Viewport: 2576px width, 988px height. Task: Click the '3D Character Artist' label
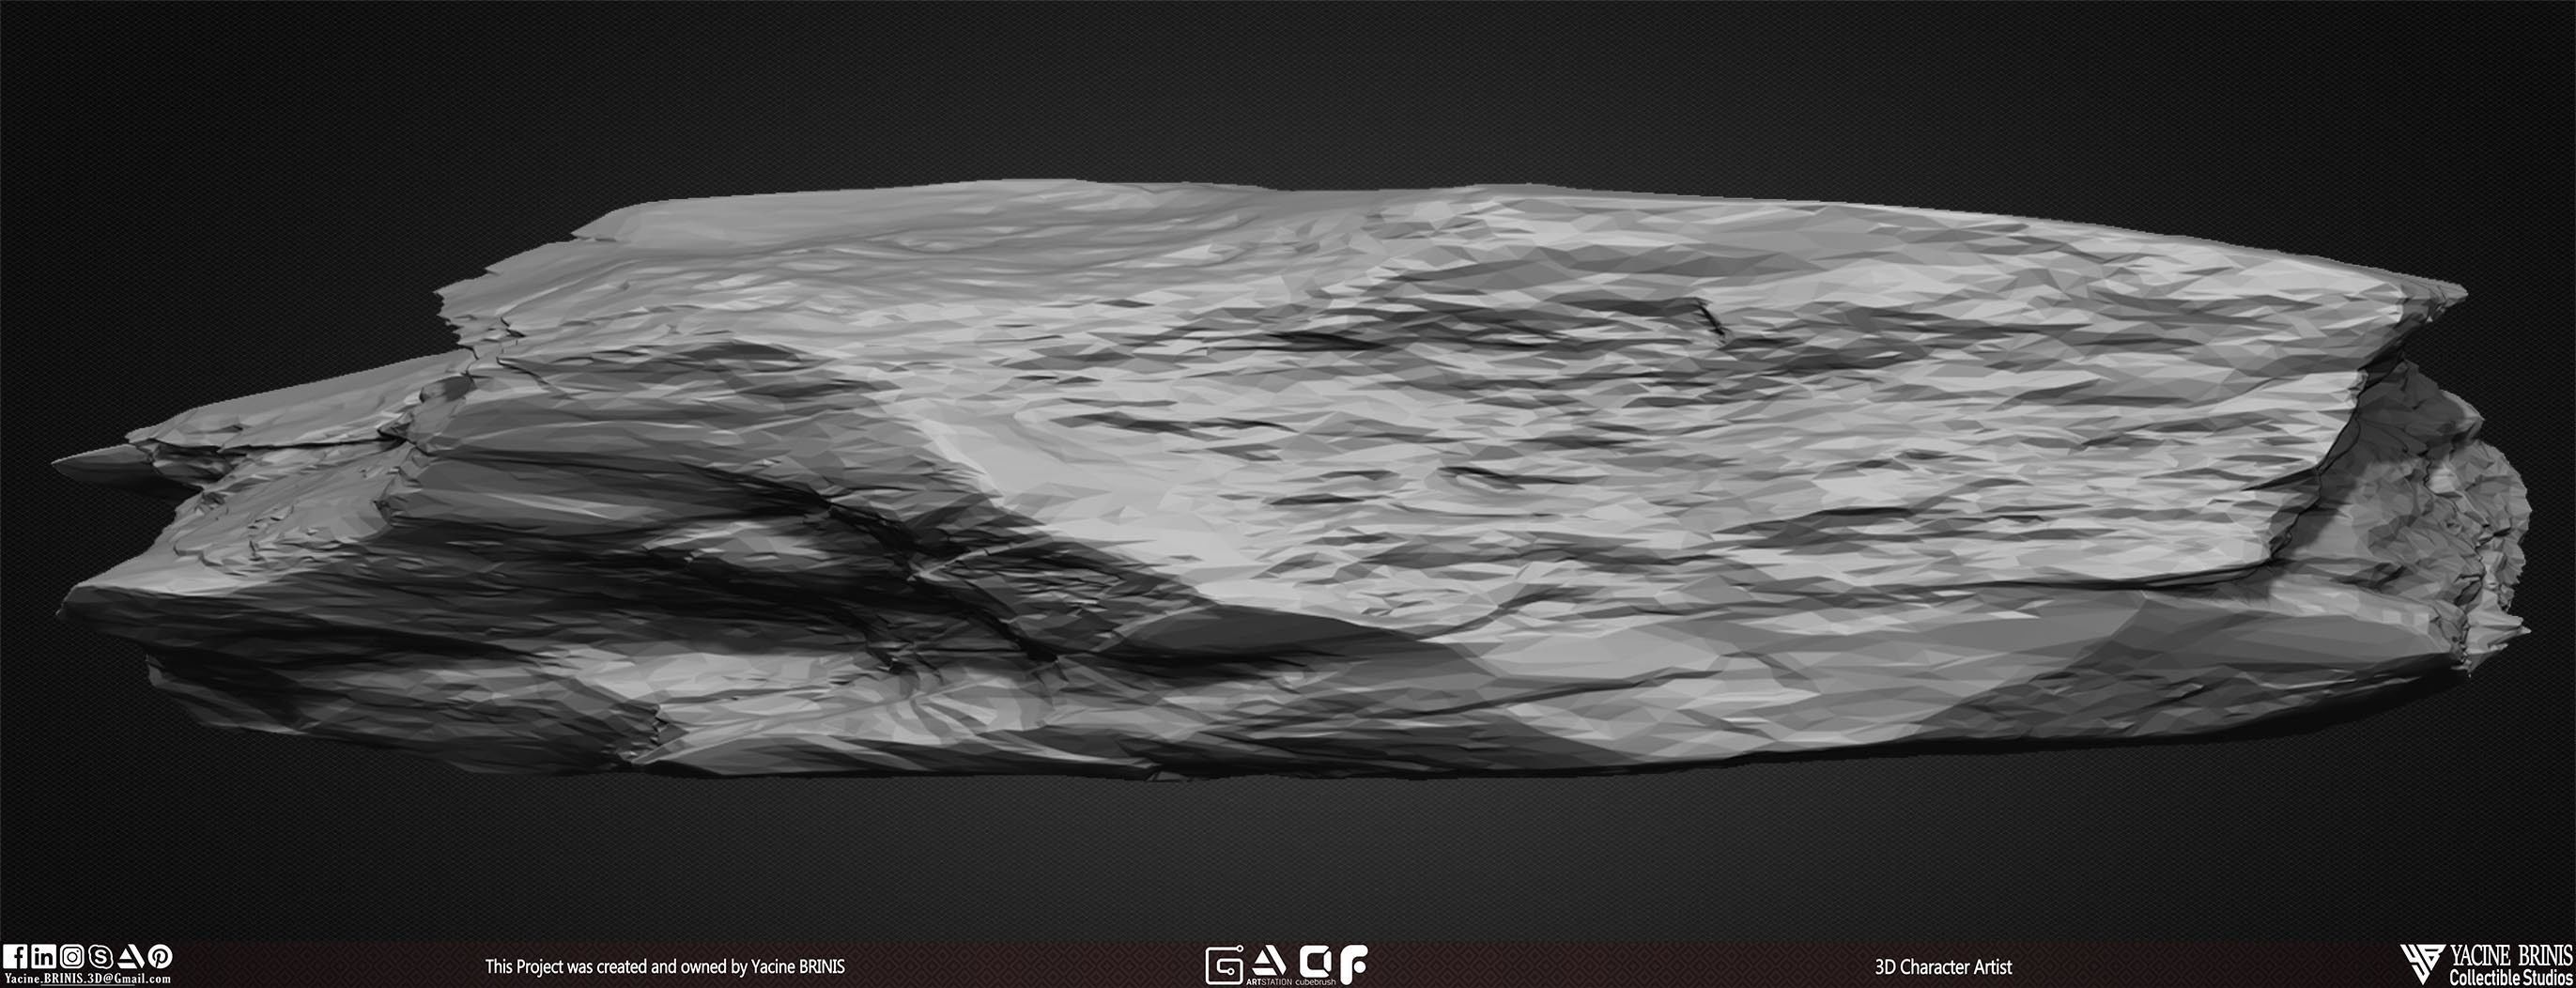1943,966
